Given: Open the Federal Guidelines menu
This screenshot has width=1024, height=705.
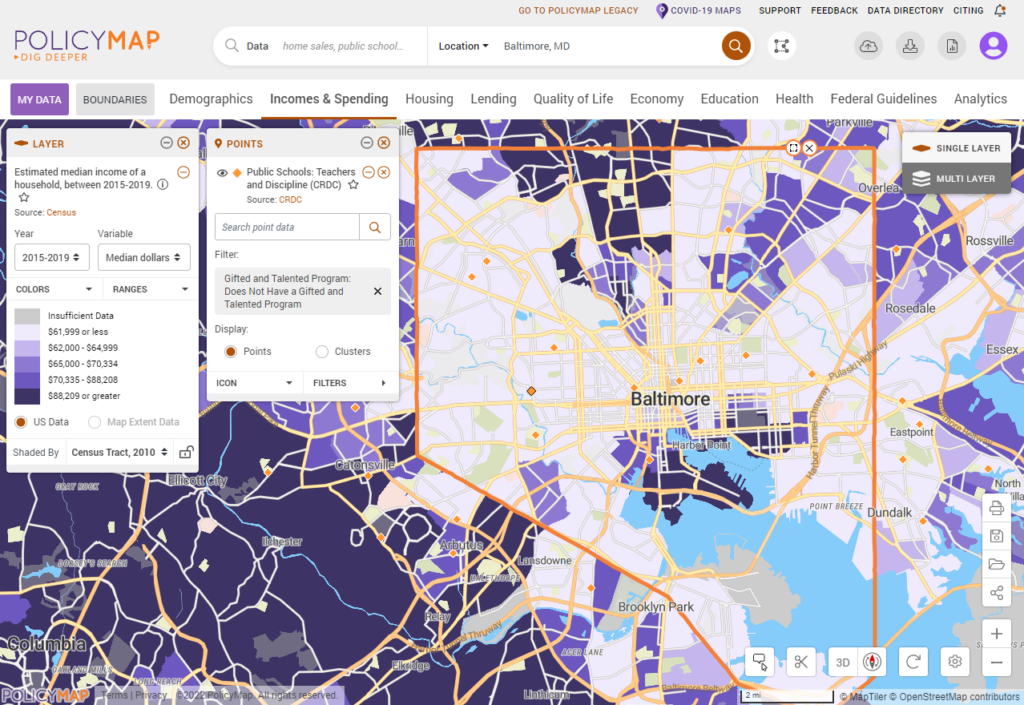Looking at the screenshot, I should tap(884, 99).
